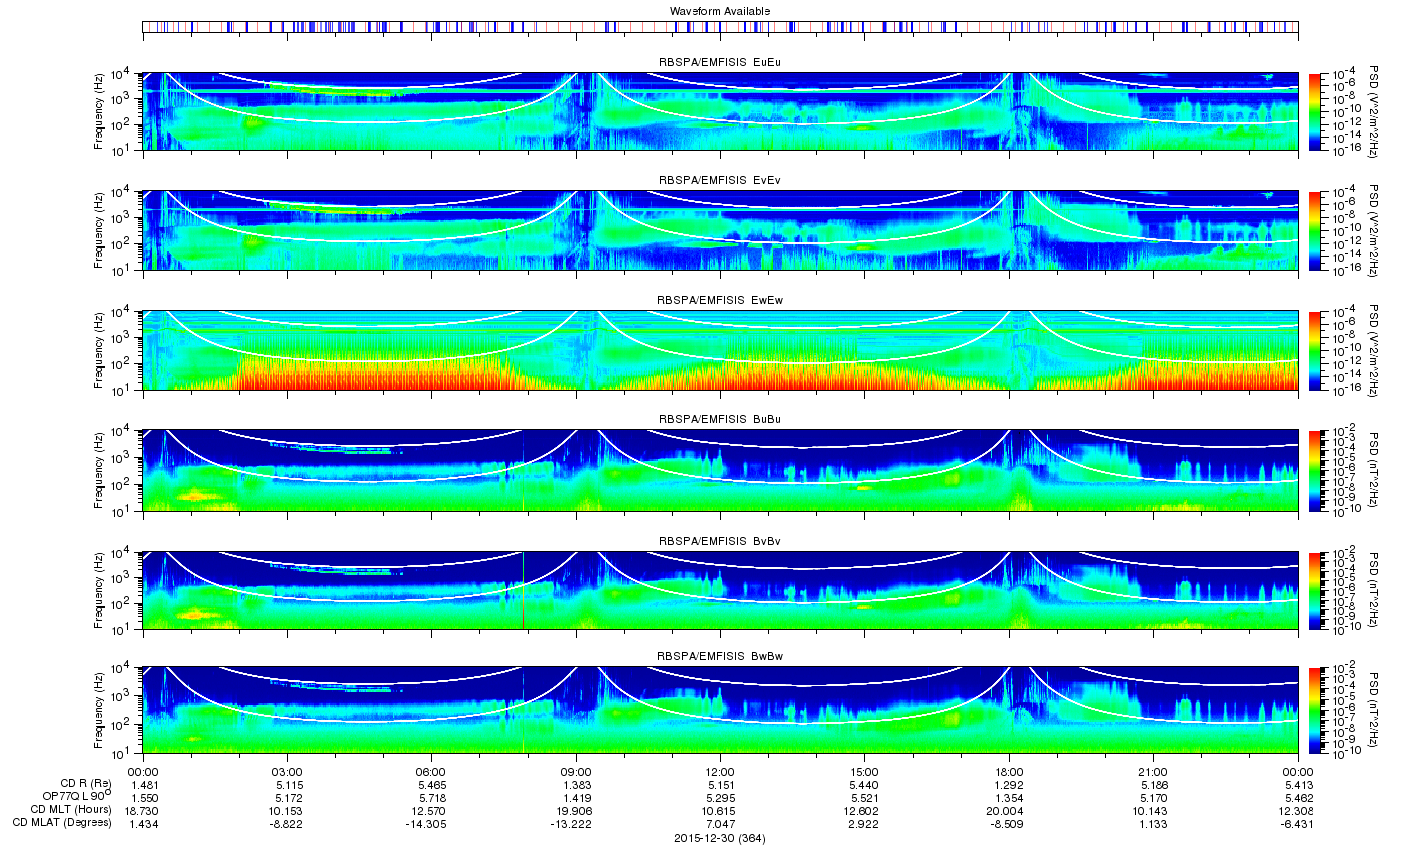Click the 12:00 time axis label
The width and height of the screenshot is (1408, 859).
click(x=720, y=773)
